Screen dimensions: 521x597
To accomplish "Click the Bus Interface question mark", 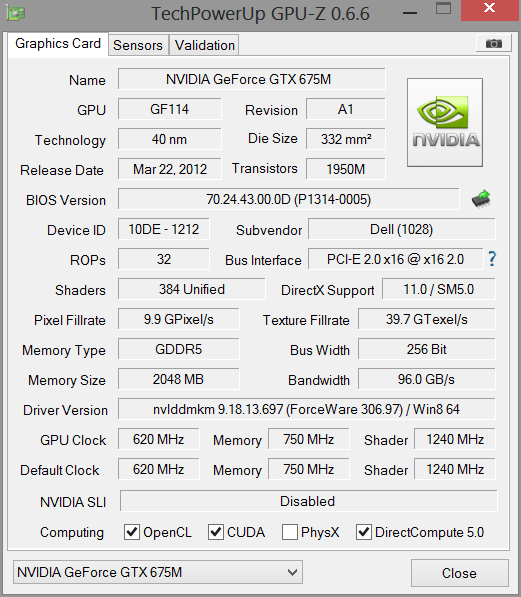I will coord(492,259).
